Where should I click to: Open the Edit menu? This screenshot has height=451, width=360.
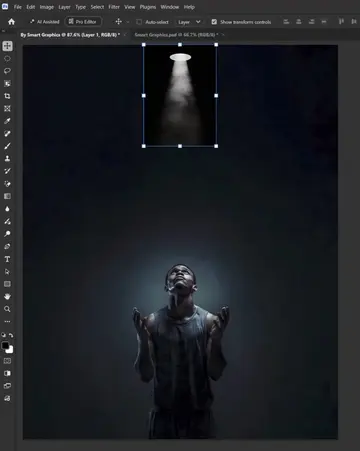coord(31,7)
